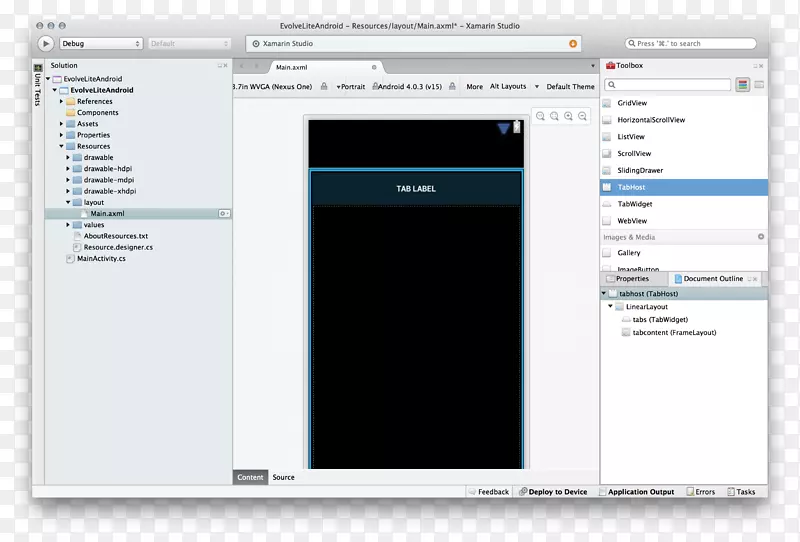Select ListView in Toolbox
Image resolution: width=800 pixels, height=542 pixels.
pos(684,137)
